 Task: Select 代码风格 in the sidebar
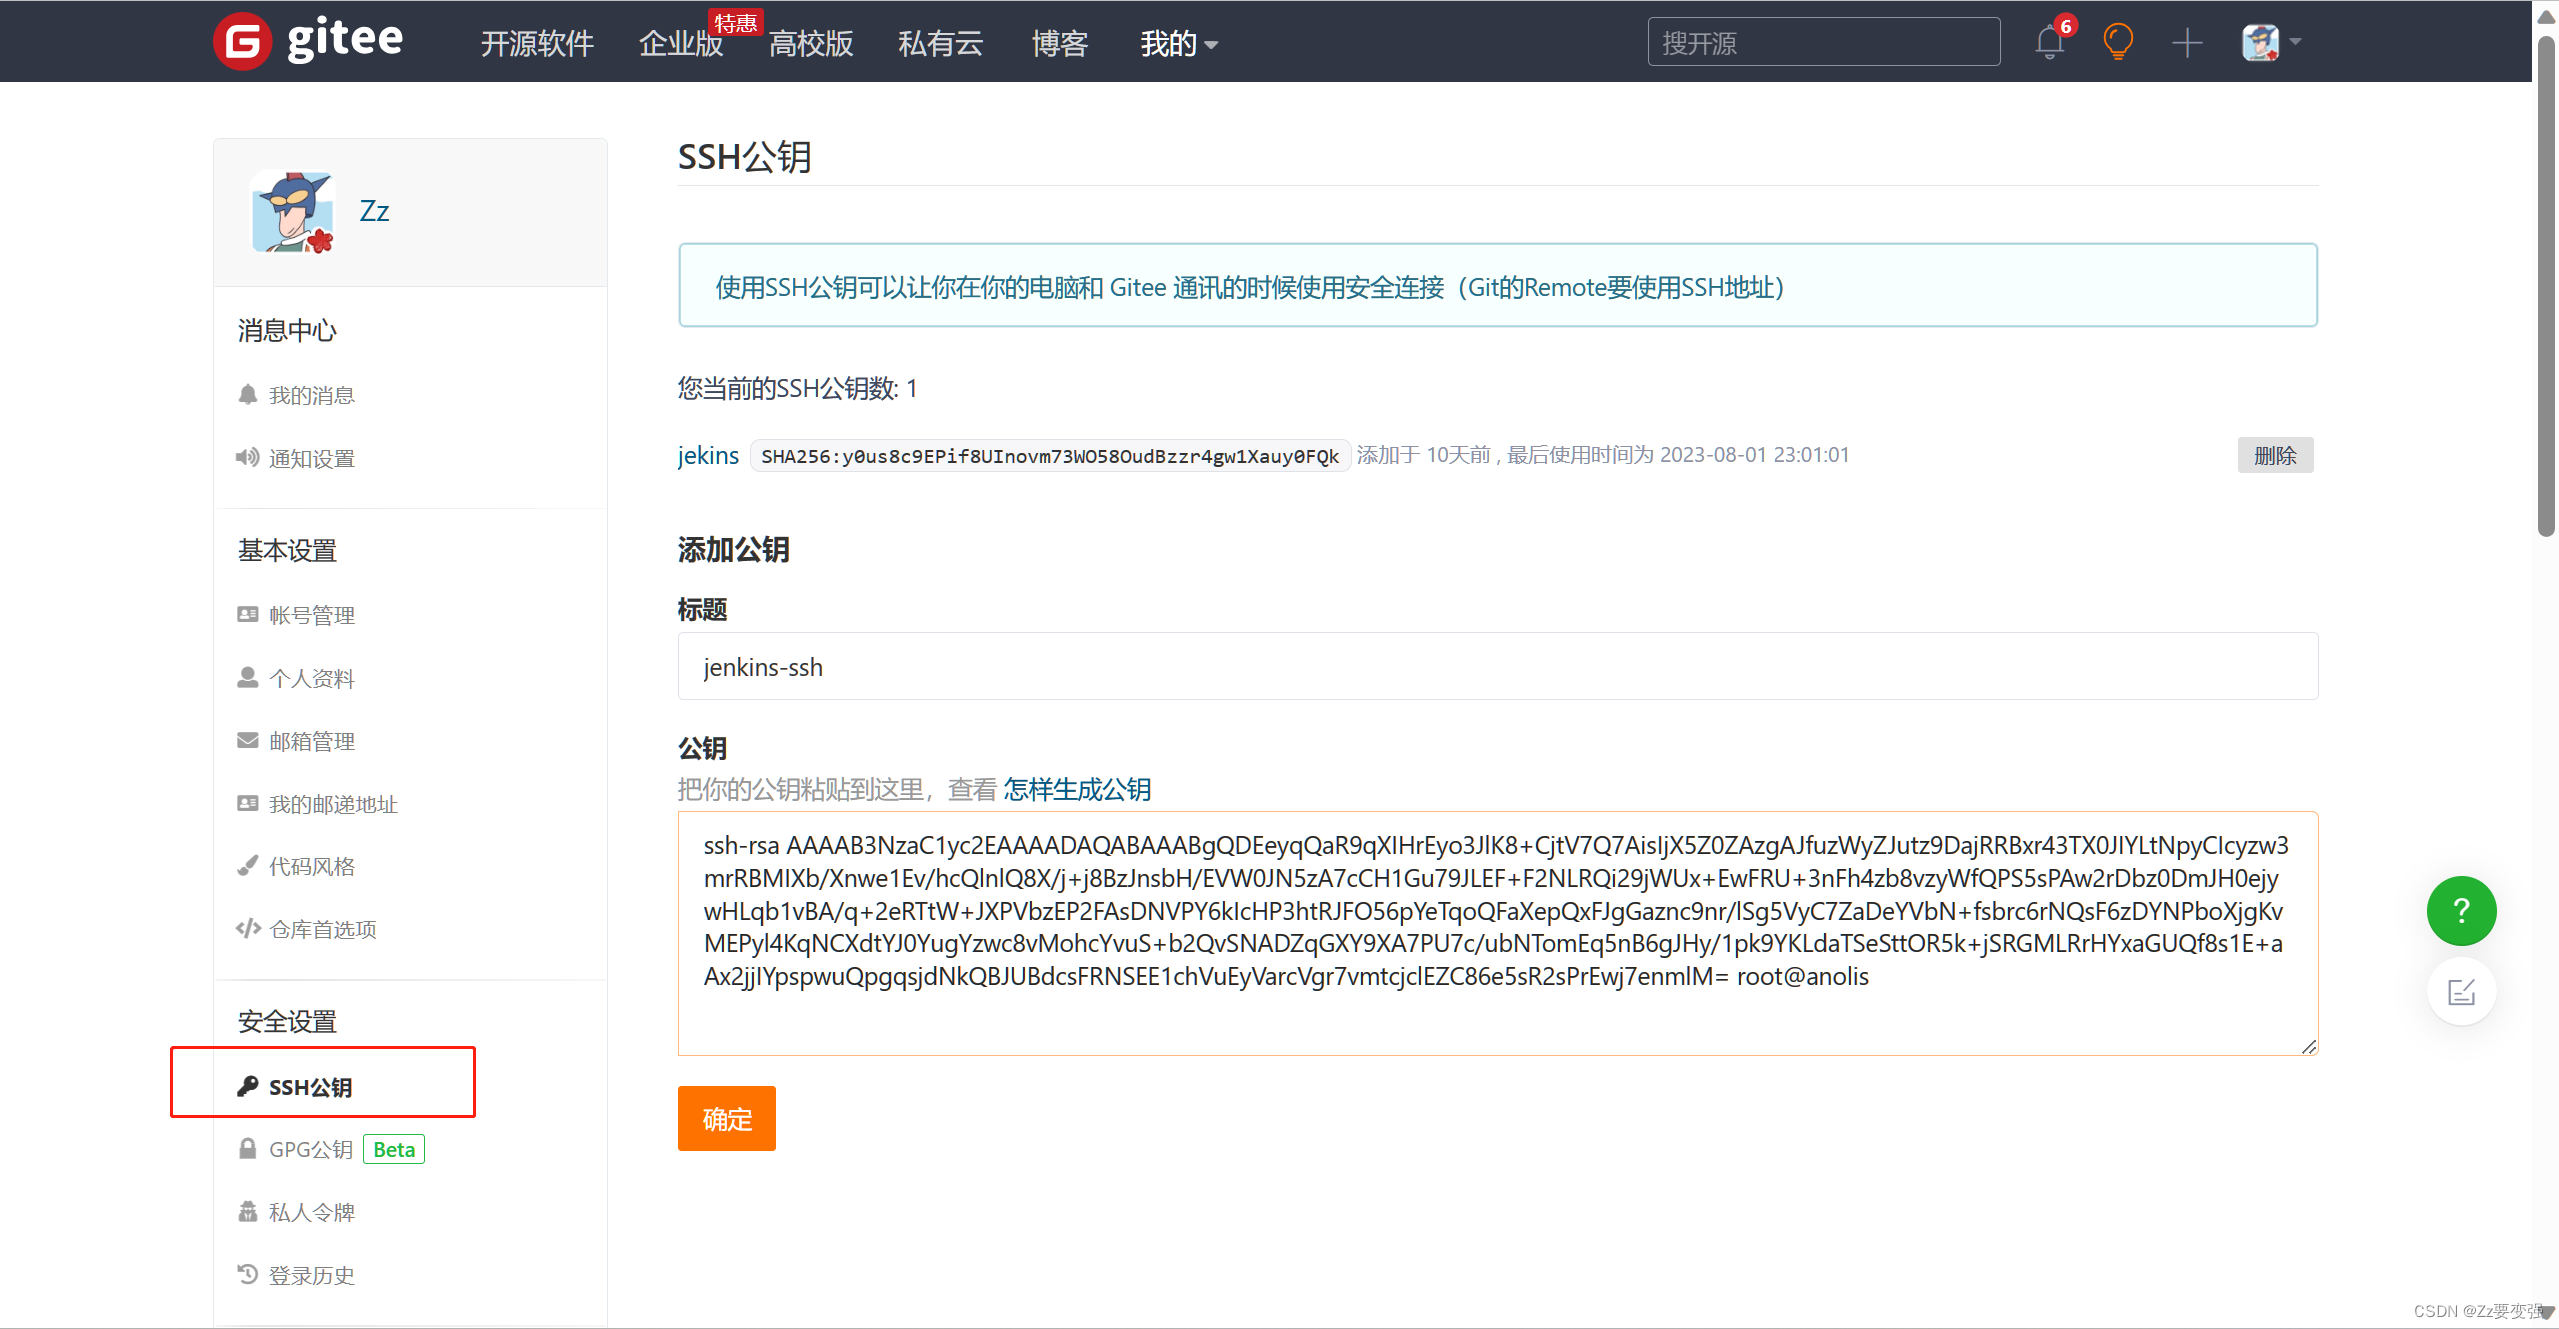click(311, 866)
